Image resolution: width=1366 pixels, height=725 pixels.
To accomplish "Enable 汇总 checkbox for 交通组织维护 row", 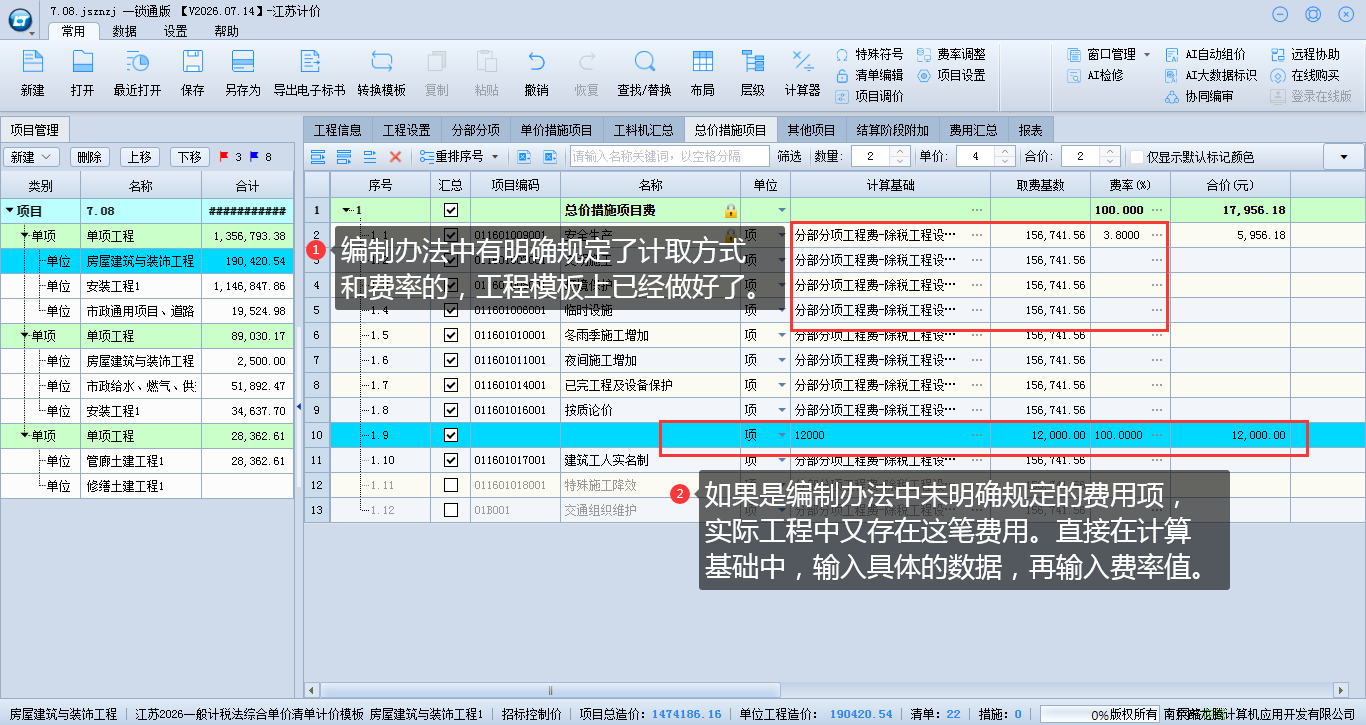I will (x=451, y=510).
